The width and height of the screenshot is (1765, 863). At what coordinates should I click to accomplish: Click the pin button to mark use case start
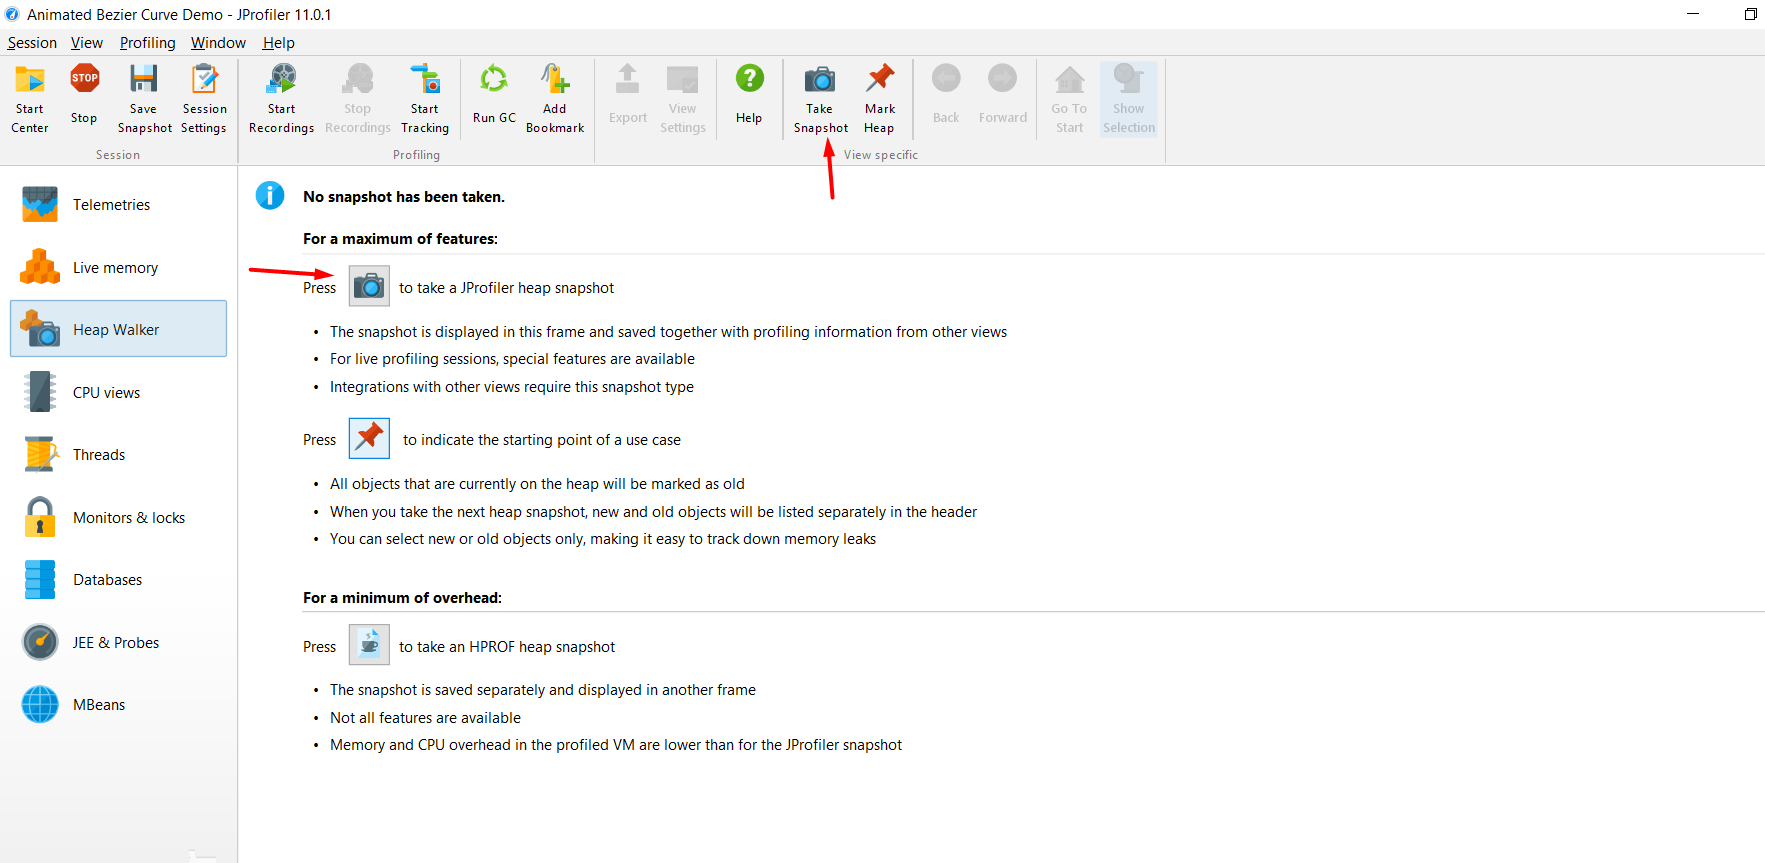(x=369, y=438)
